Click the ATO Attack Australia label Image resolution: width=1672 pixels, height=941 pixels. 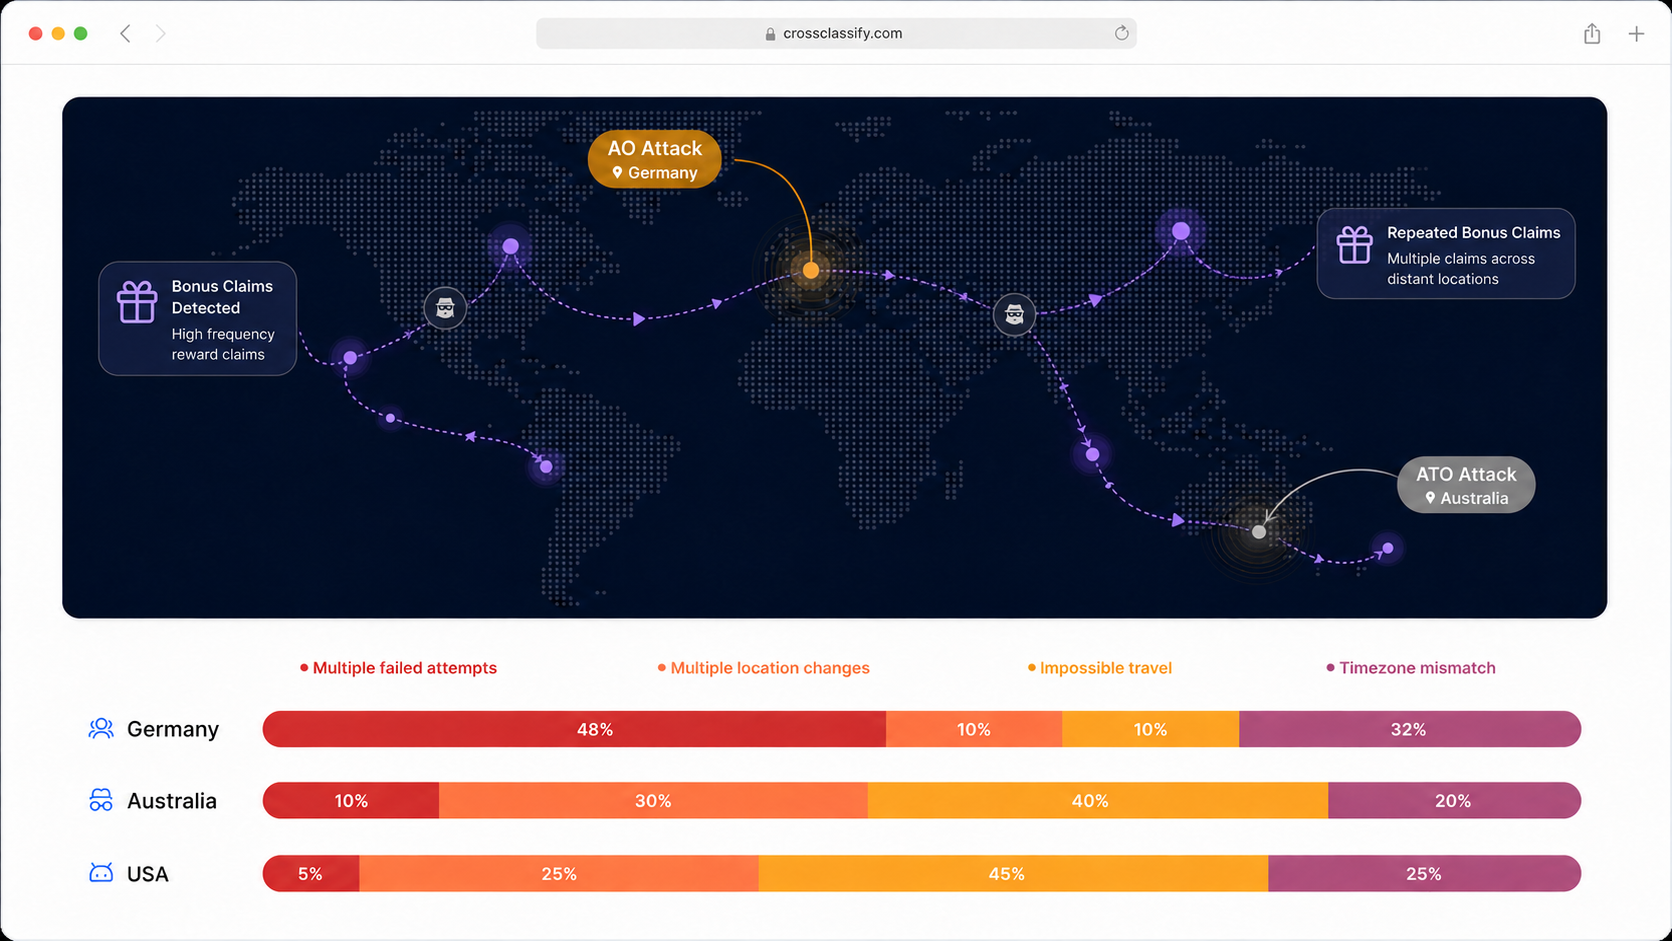[1466, 485]
